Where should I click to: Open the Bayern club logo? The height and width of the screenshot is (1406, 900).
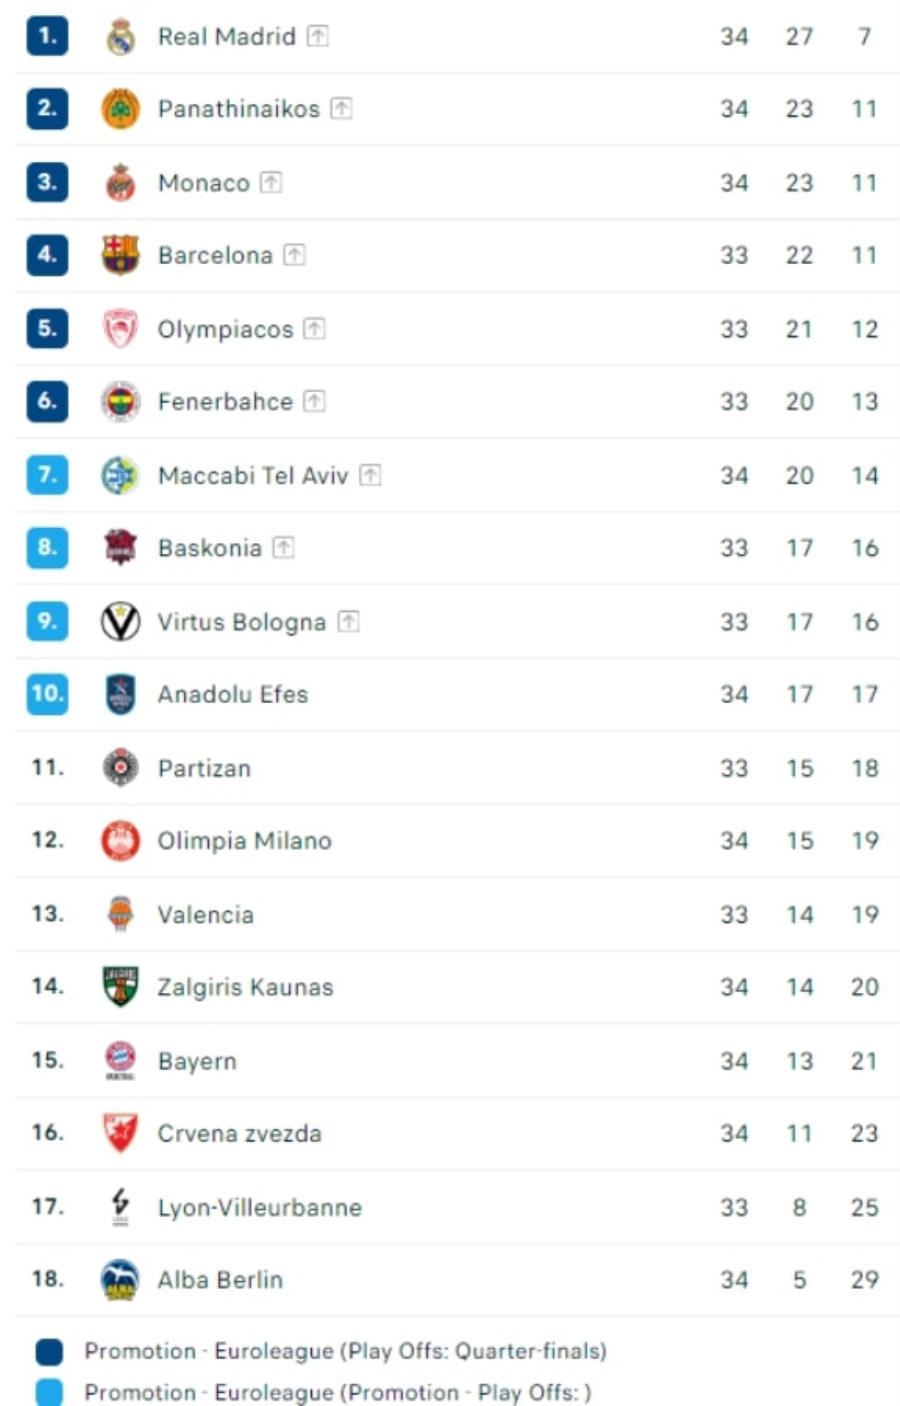pyautogui.click(x=121, y=1061)
